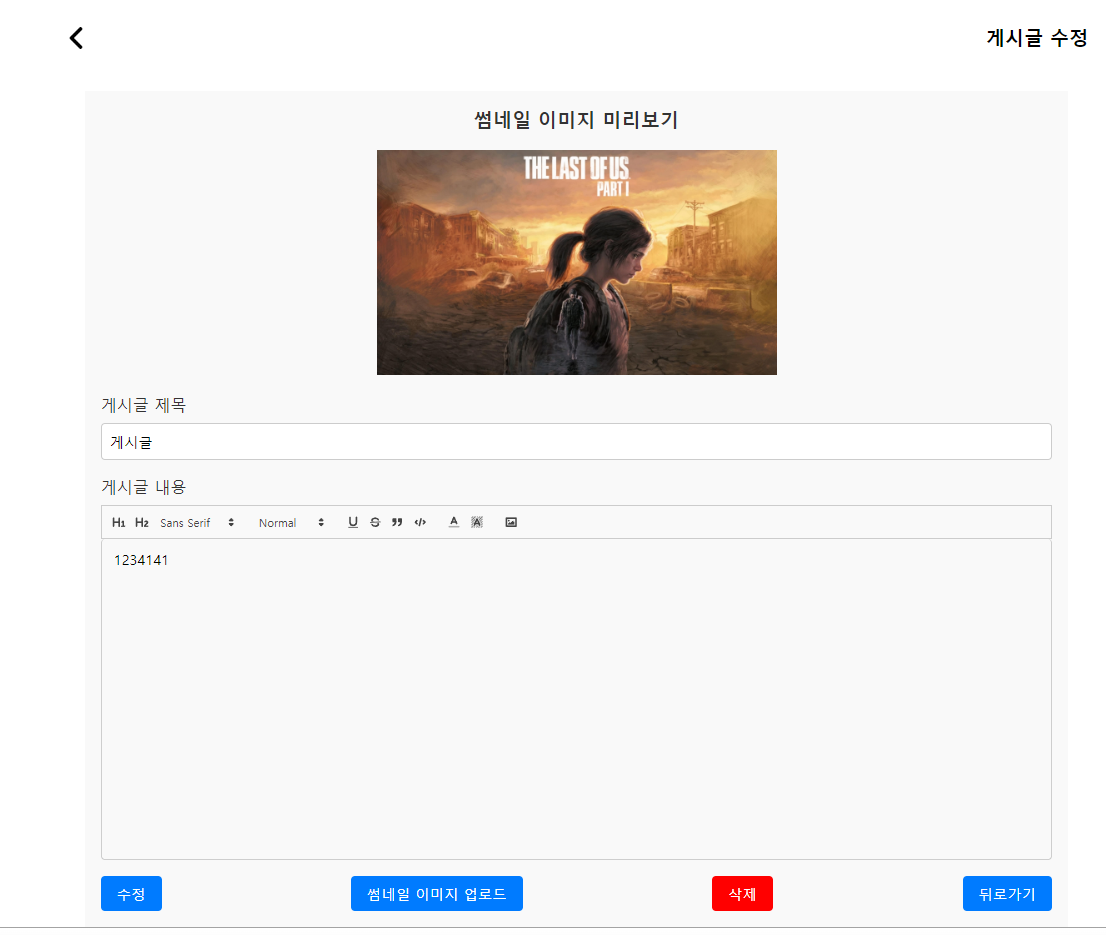Image resolution: width=1106 pixels, height=935 pixels.
Task: Insert a blockquote
Action: click(x=397, y=522)
